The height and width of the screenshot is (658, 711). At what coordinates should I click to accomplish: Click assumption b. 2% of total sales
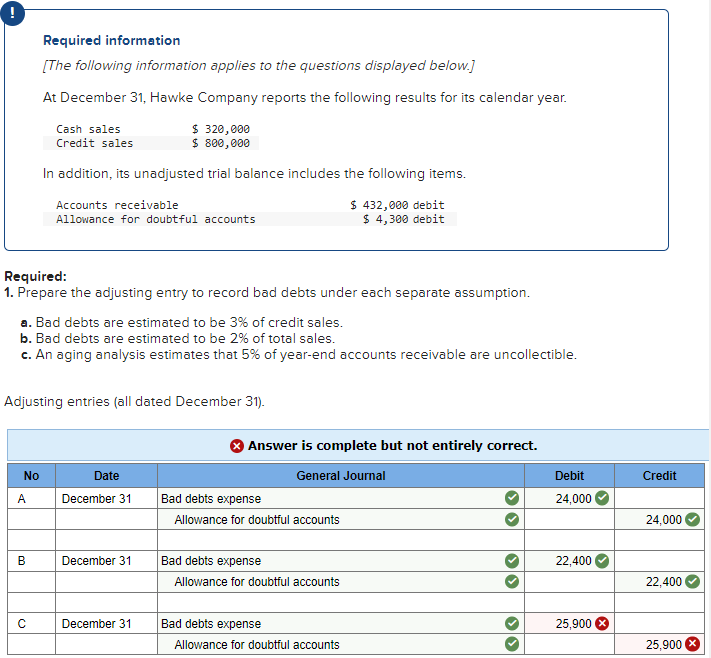tap(178, 339)
